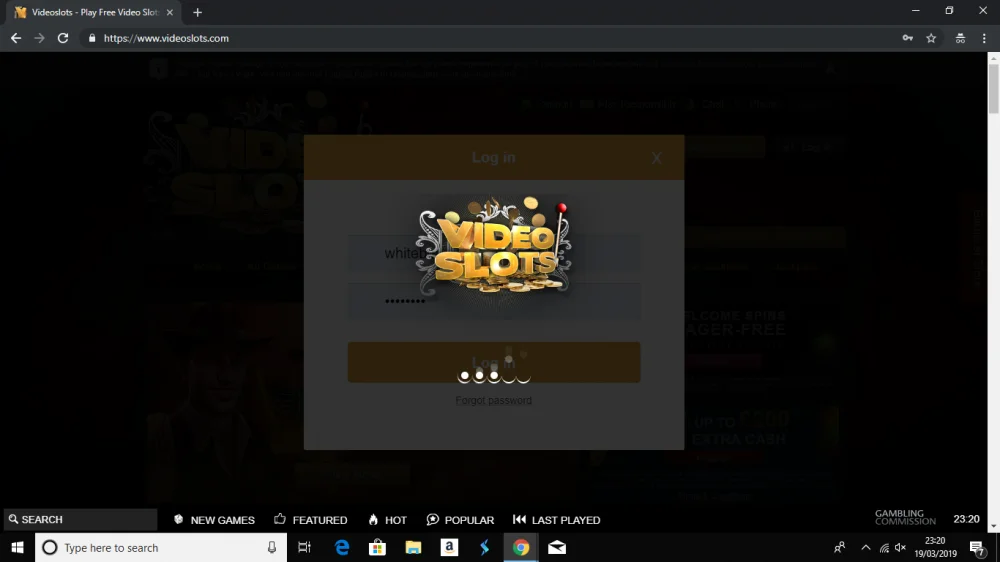1000x562 pixels.
Task: View site security lock info
Action: click(92, 38)
